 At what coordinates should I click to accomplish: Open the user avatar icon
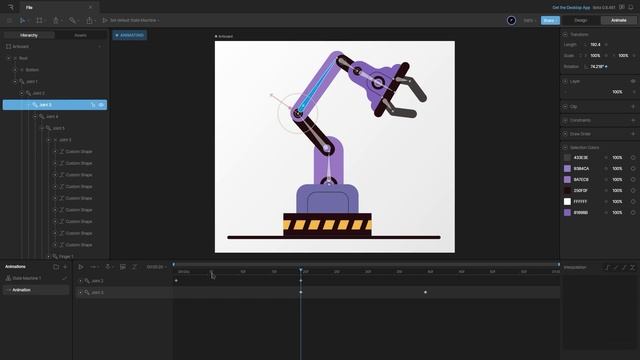click(x=511, y=20)
